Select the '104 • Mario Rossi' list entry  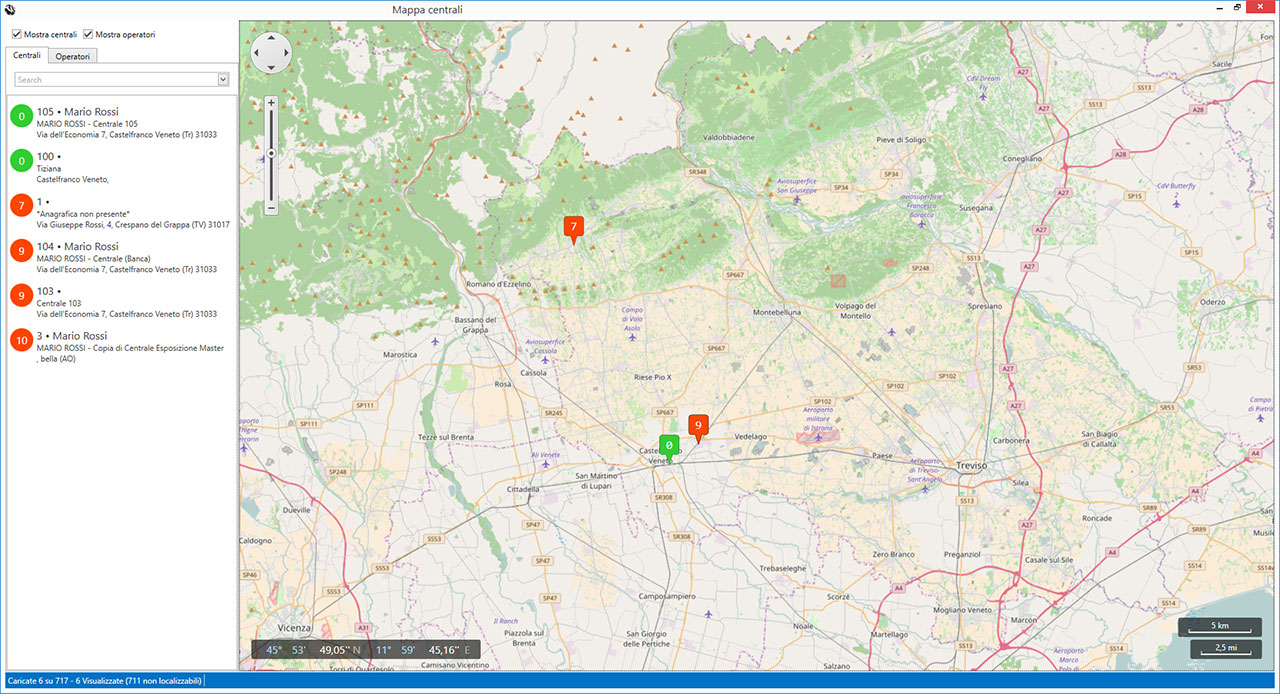tap(121, 258)
